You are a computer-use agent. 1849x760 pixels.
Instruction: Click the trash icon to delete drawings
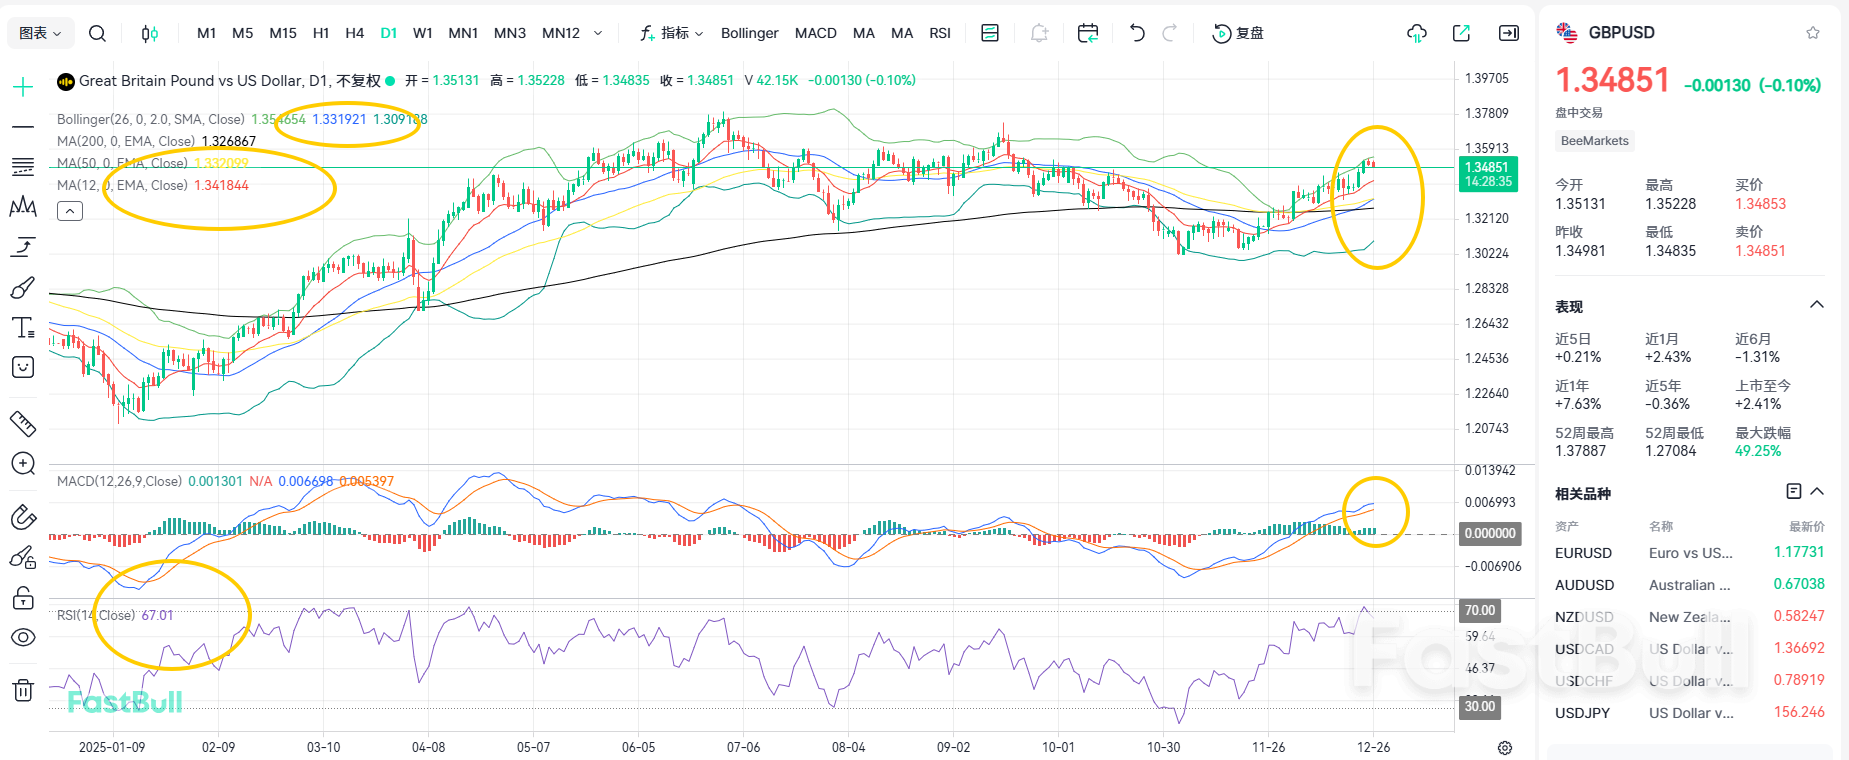point(23,690)
